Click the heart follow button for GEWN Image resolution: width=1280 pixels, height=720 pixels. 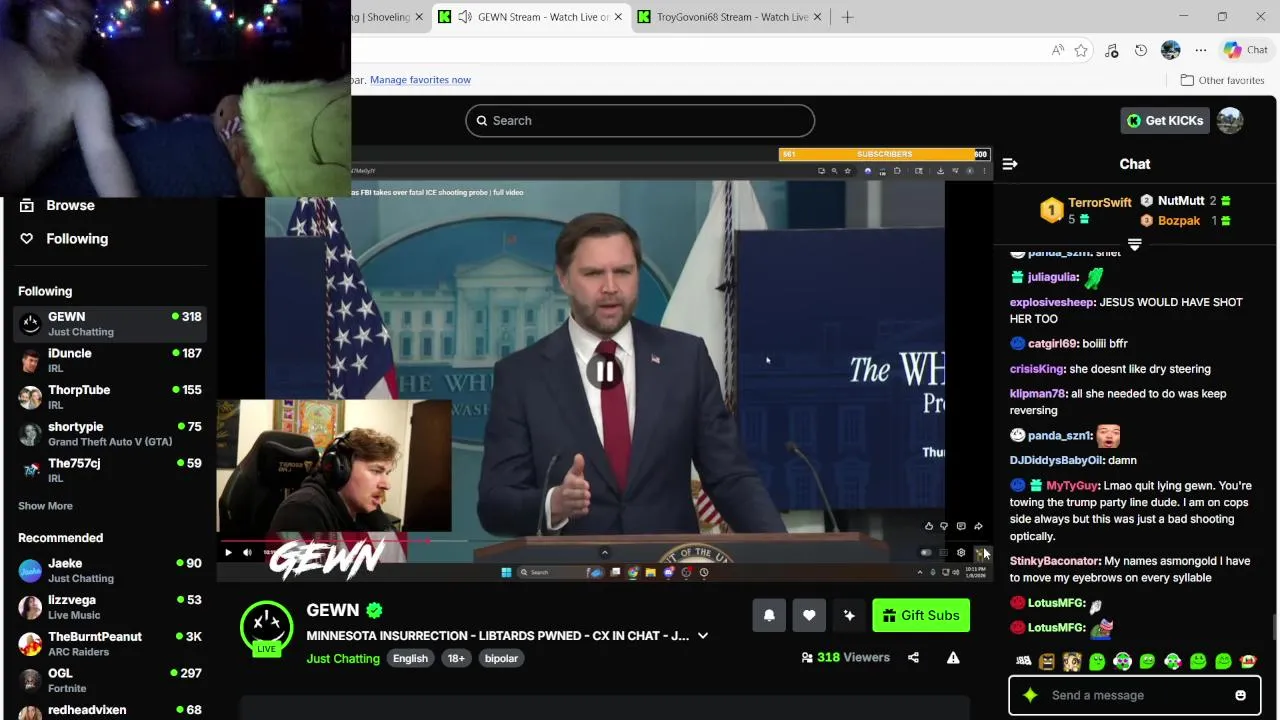809,615
